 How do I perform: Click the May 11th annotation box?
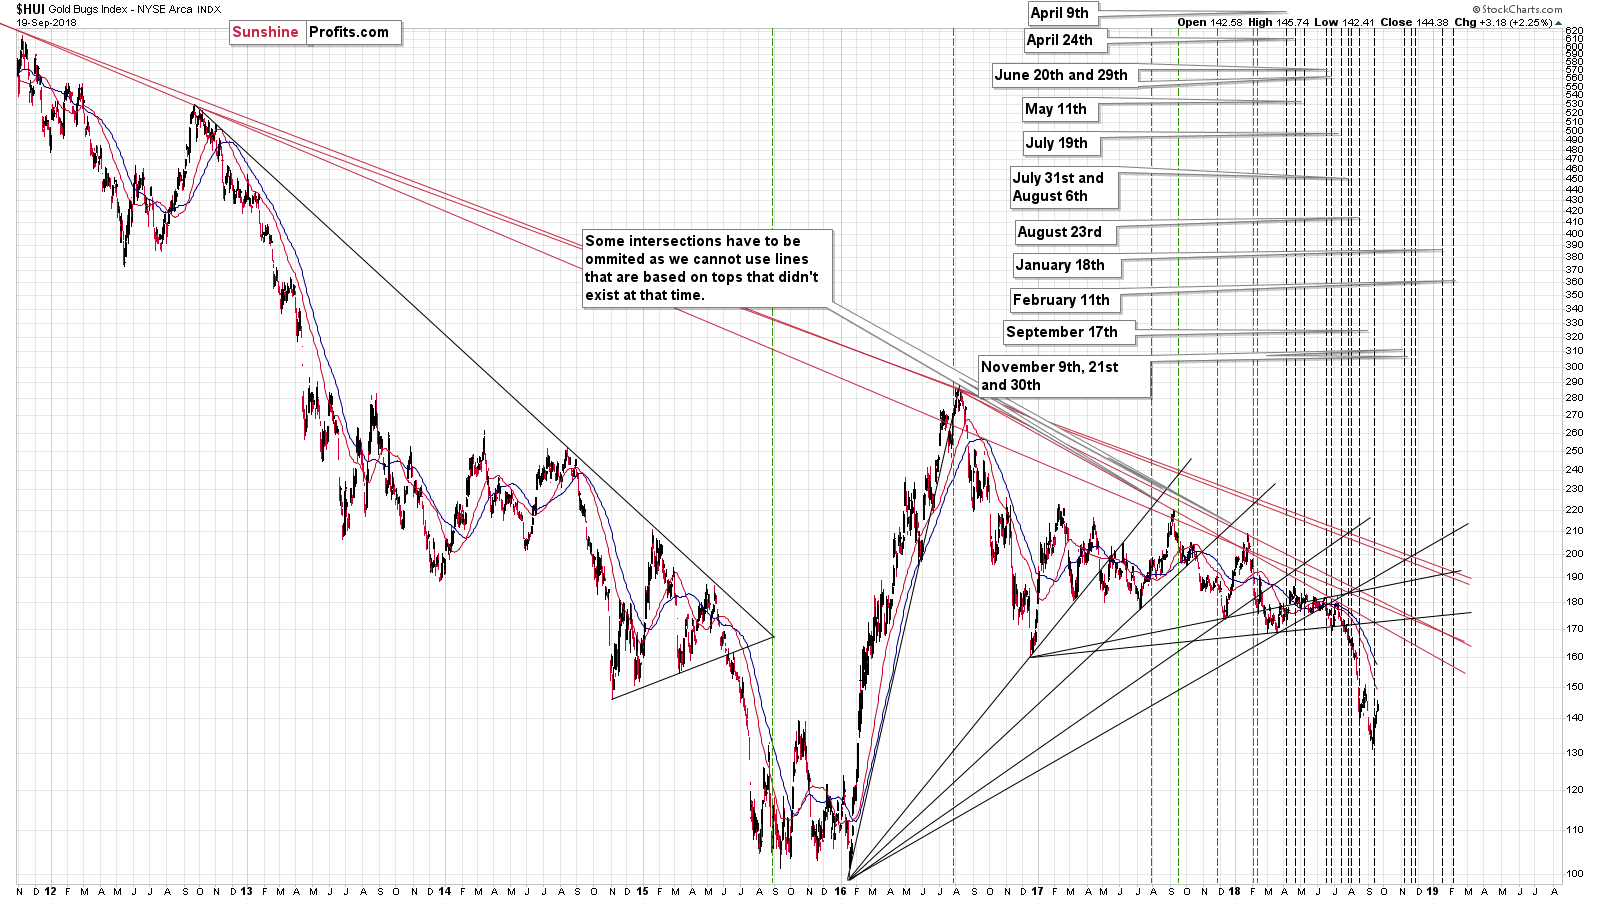pos(1060,109)
